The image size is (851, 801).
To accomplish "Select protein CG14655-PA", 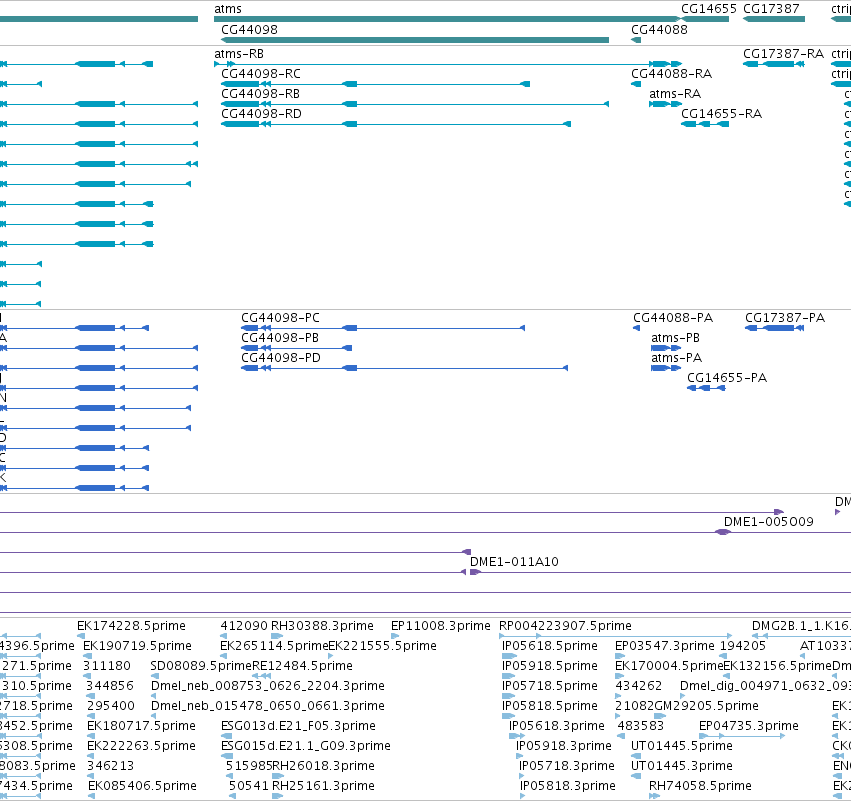I will coord(727,378).
